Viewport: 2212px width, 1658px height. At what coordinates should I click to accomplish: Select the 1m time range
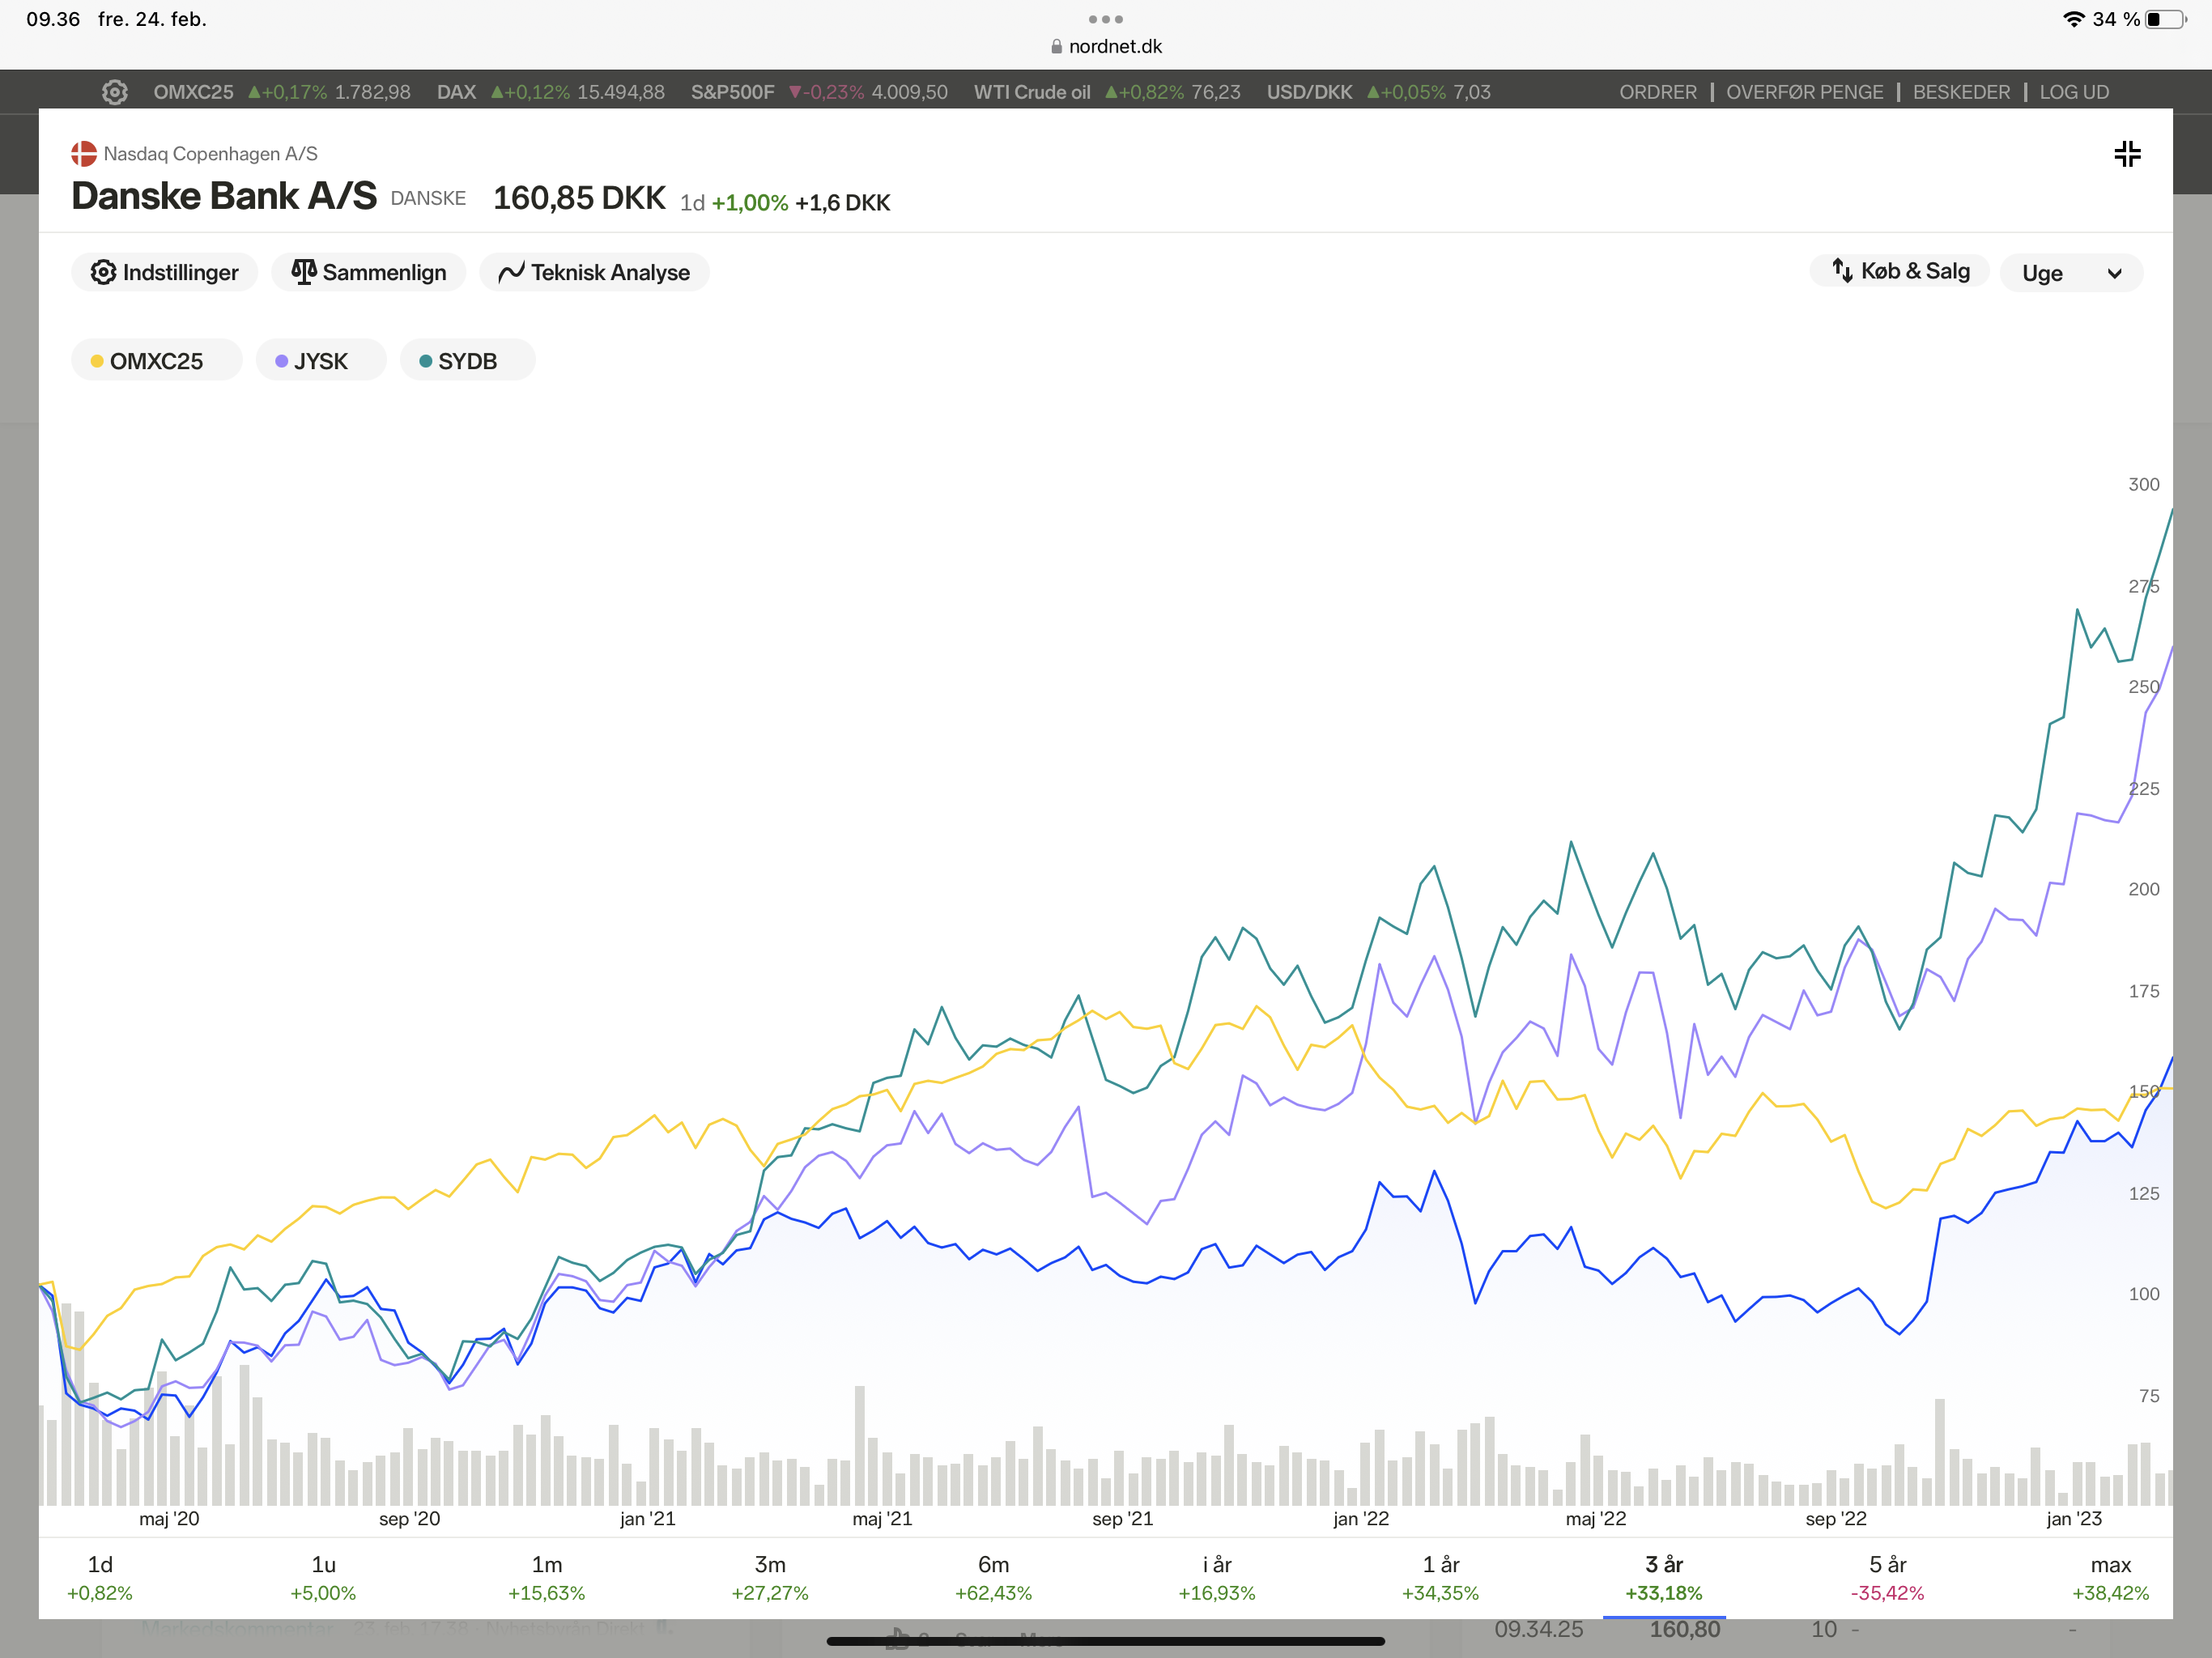pos(546,1578)
